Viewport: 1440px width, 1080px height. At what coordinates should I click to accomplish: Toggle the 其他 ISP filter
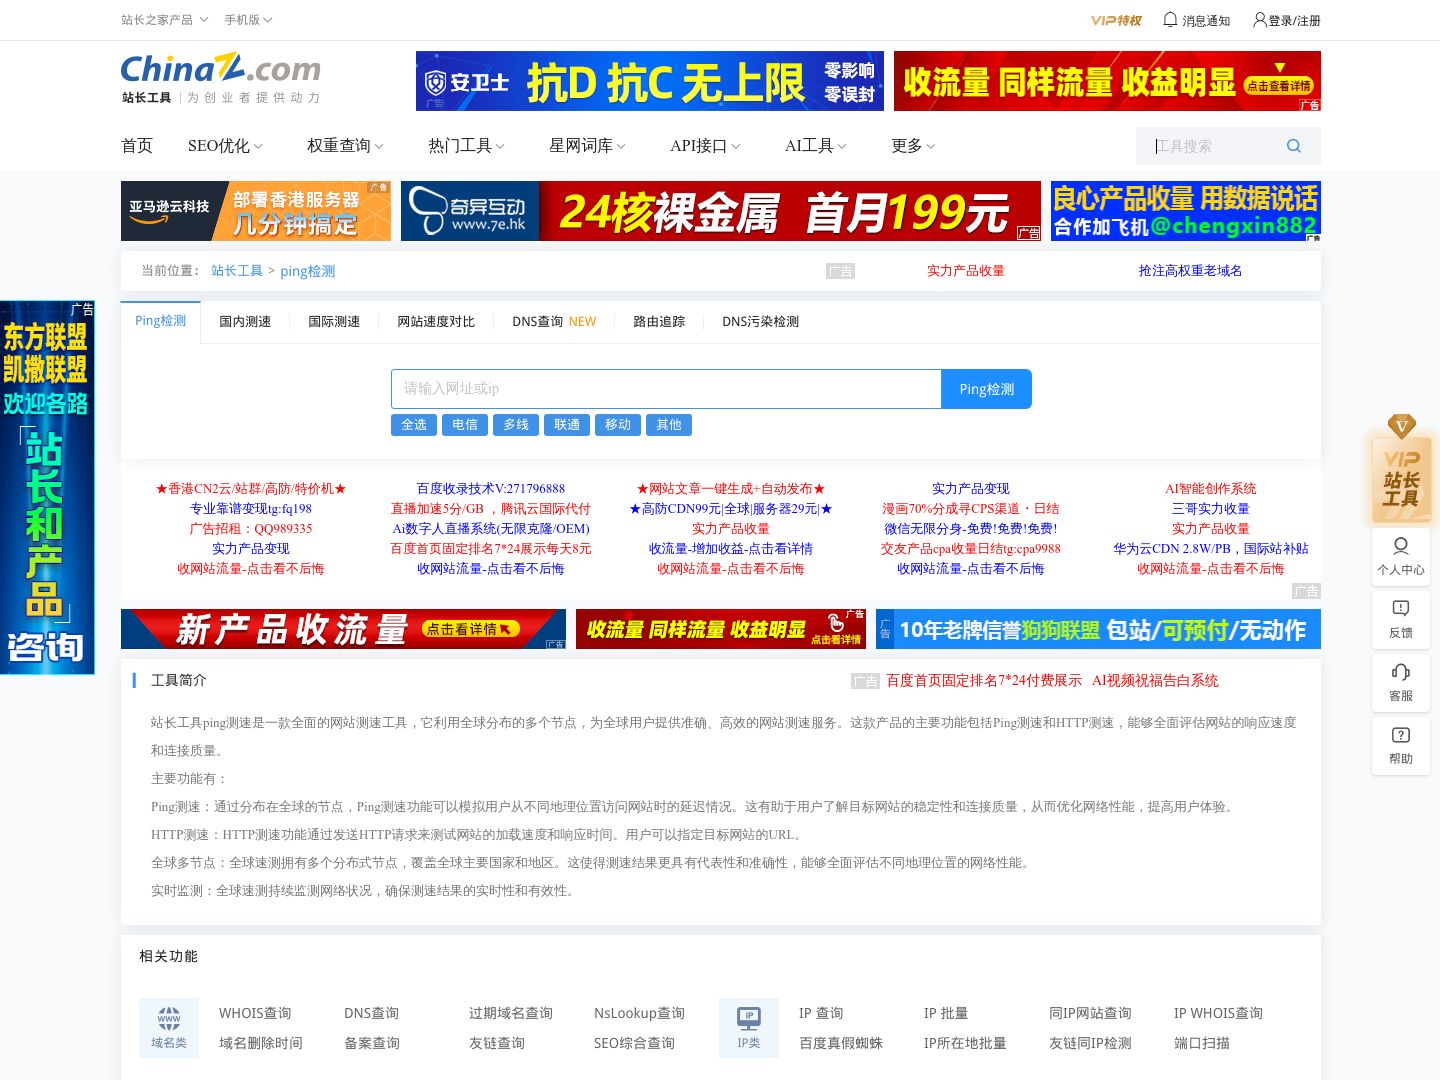point(669,425)
